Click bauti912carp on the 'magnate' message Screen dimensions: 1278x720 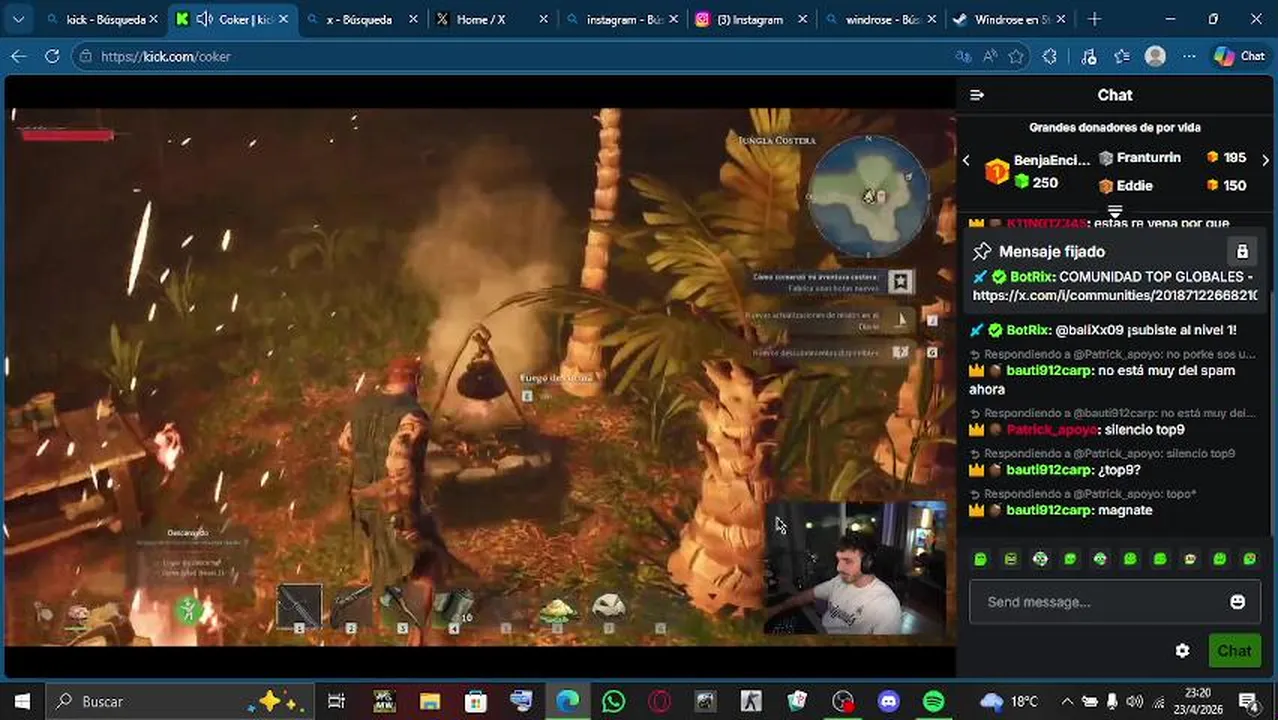pos(1049,510)
